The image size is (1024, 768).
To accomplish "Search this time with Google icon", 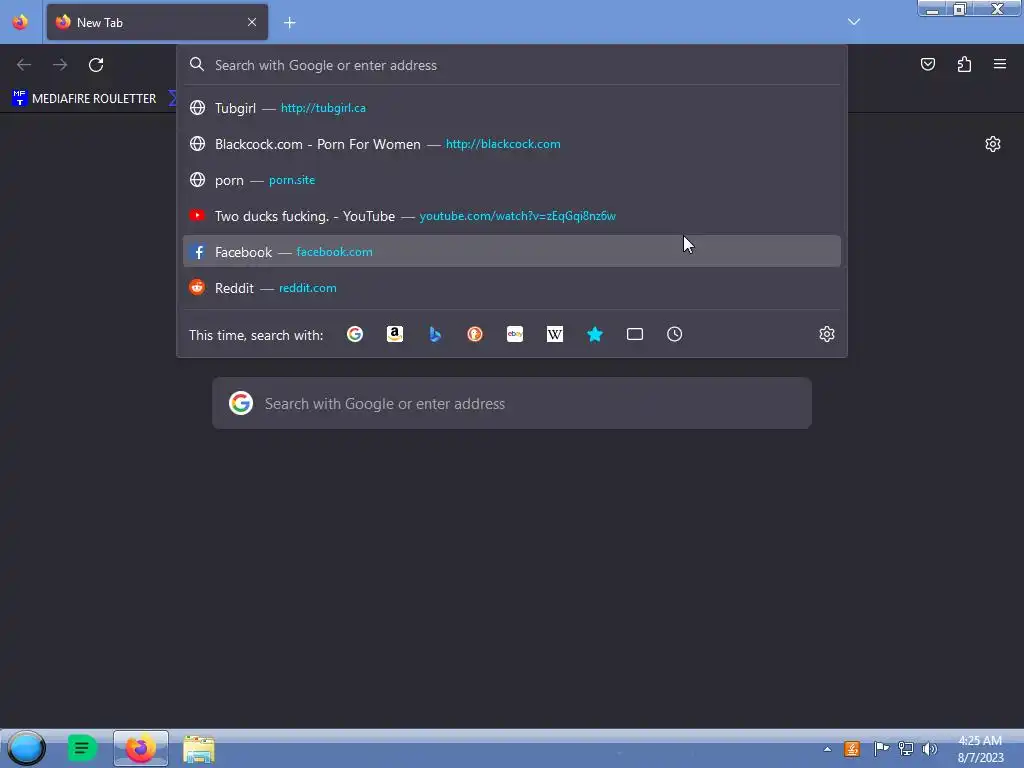I will 355,334.
